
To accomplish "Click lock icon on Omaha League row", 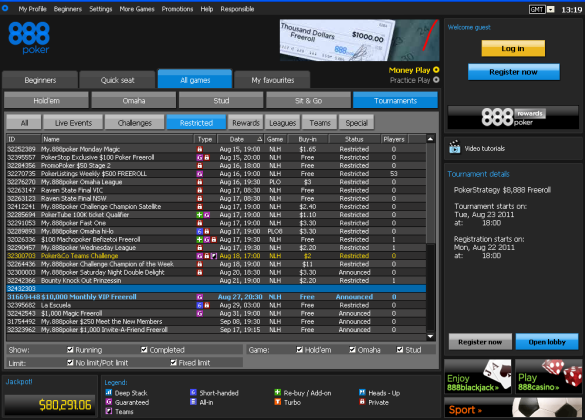I will click(x=200, y=182).
